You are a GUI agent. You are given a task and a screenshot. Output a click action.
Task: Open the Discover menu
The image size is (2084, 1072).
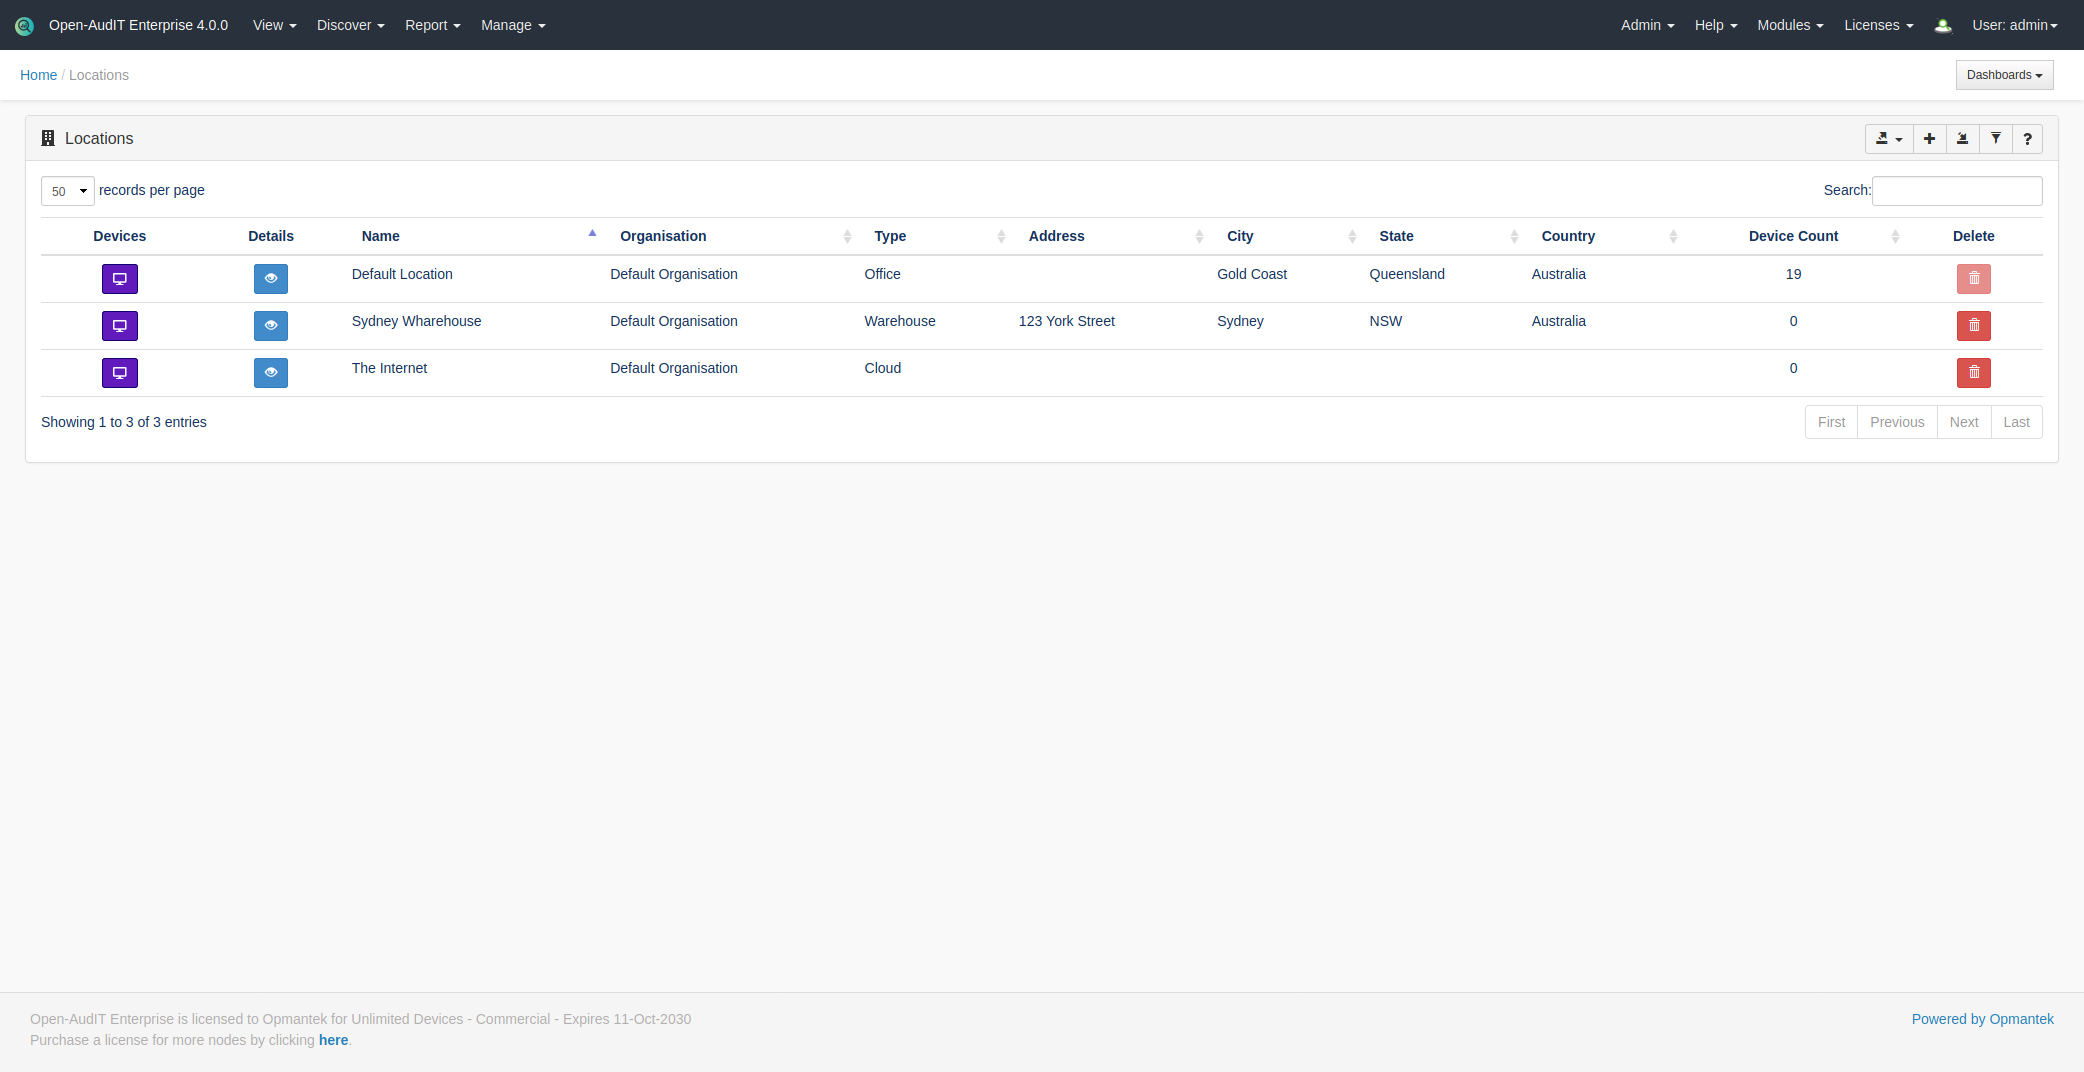point(350,25)
